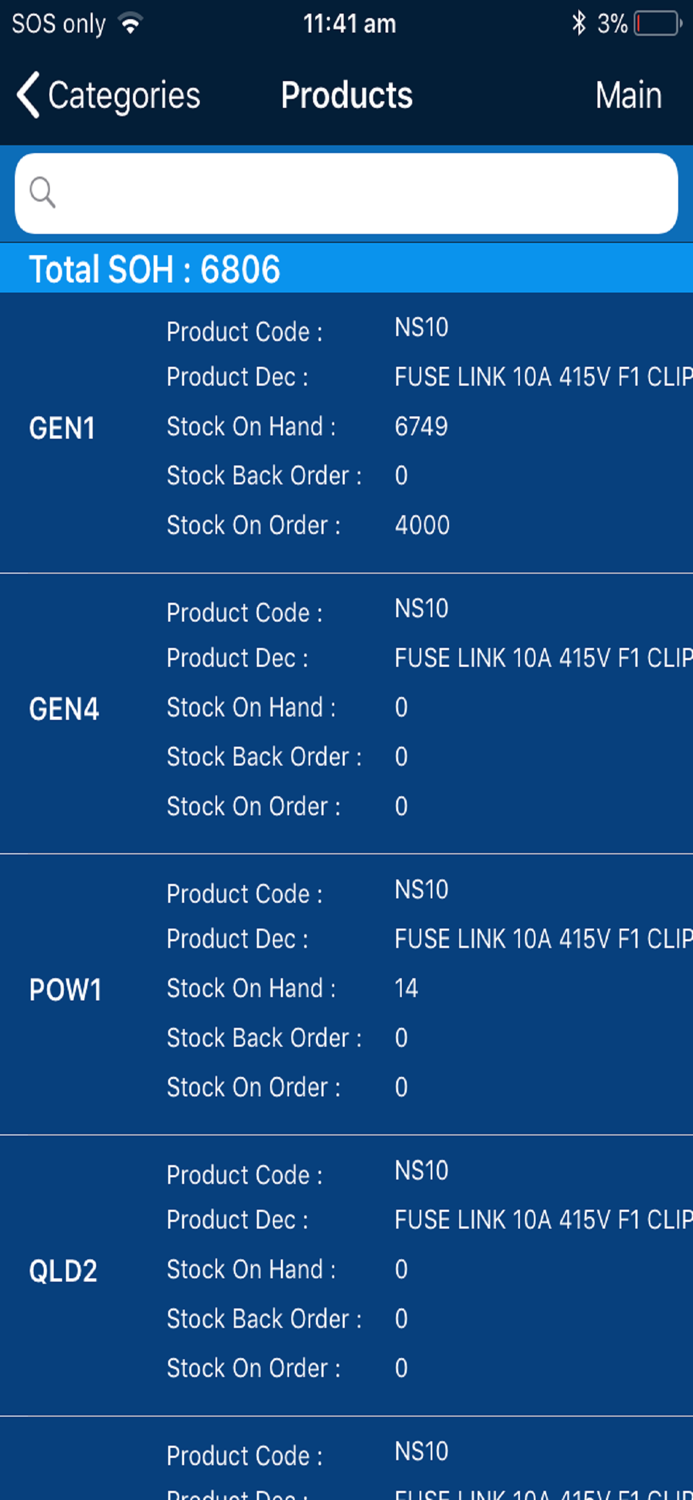Tap the back chevron beside Categories
The image size is (693, 1500).
[x=25, y=95]
